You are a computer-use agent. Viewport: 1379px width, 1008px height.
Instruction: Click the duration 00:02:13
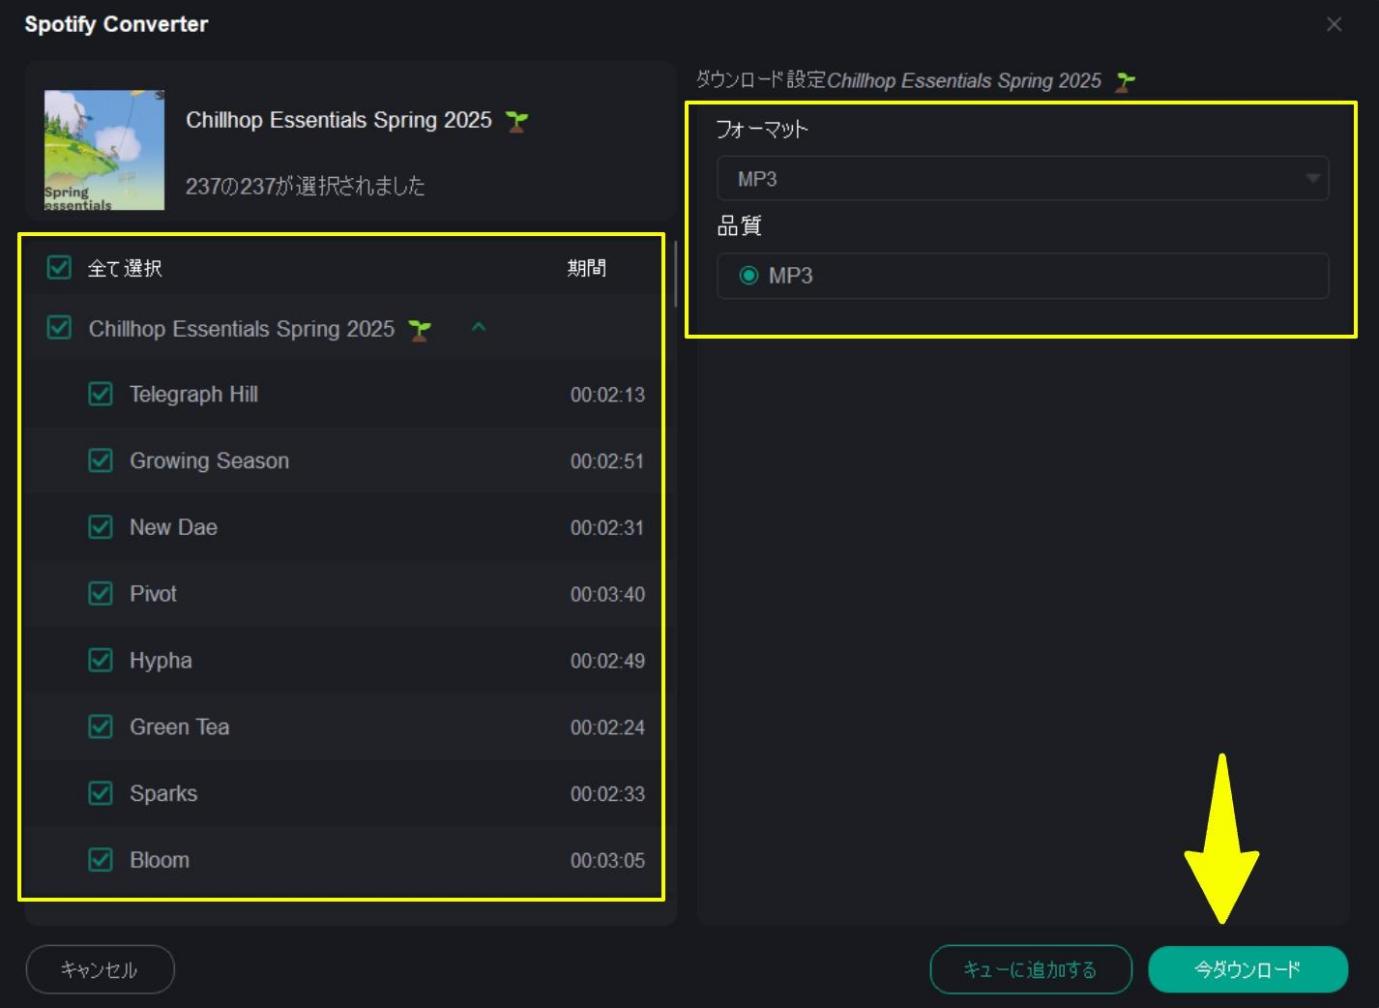607,395
